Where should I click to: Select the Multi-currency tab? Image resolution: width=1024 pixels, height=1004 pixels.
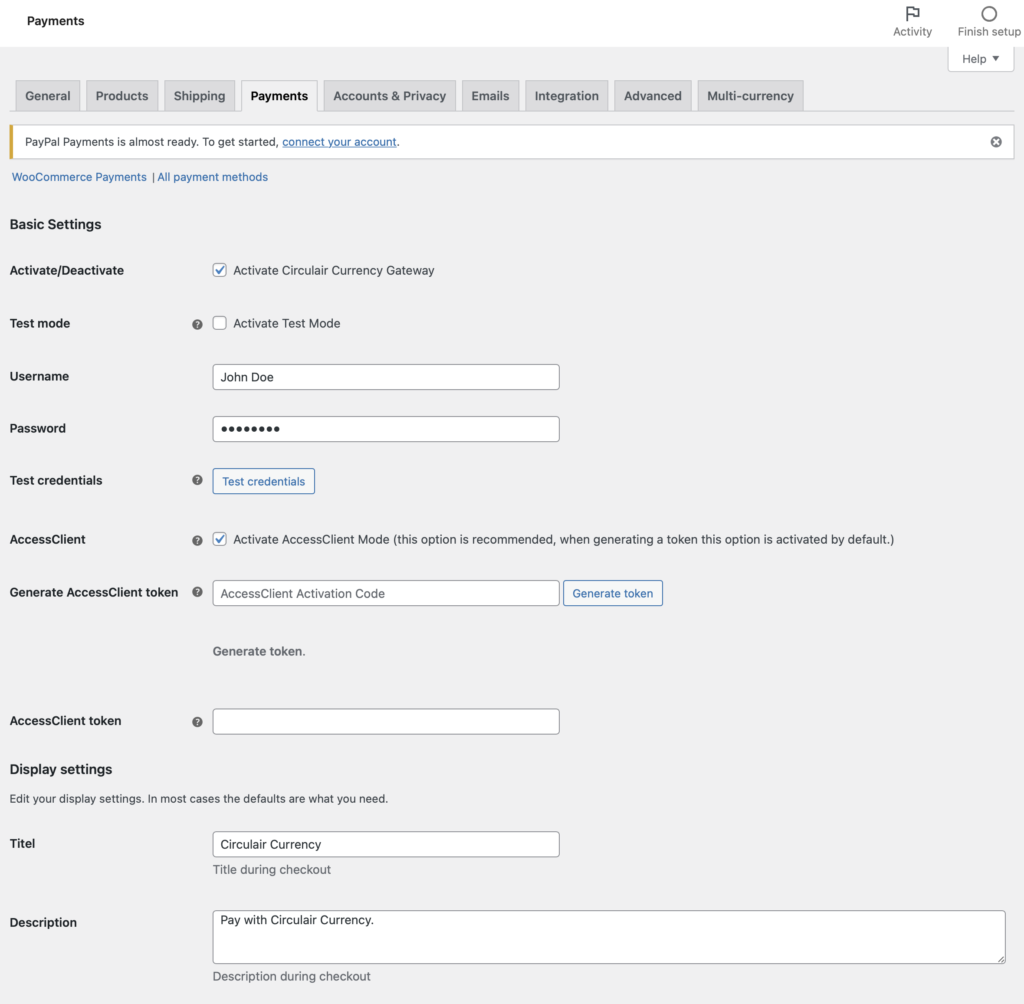pyautogui.click(x=750, y=95)
